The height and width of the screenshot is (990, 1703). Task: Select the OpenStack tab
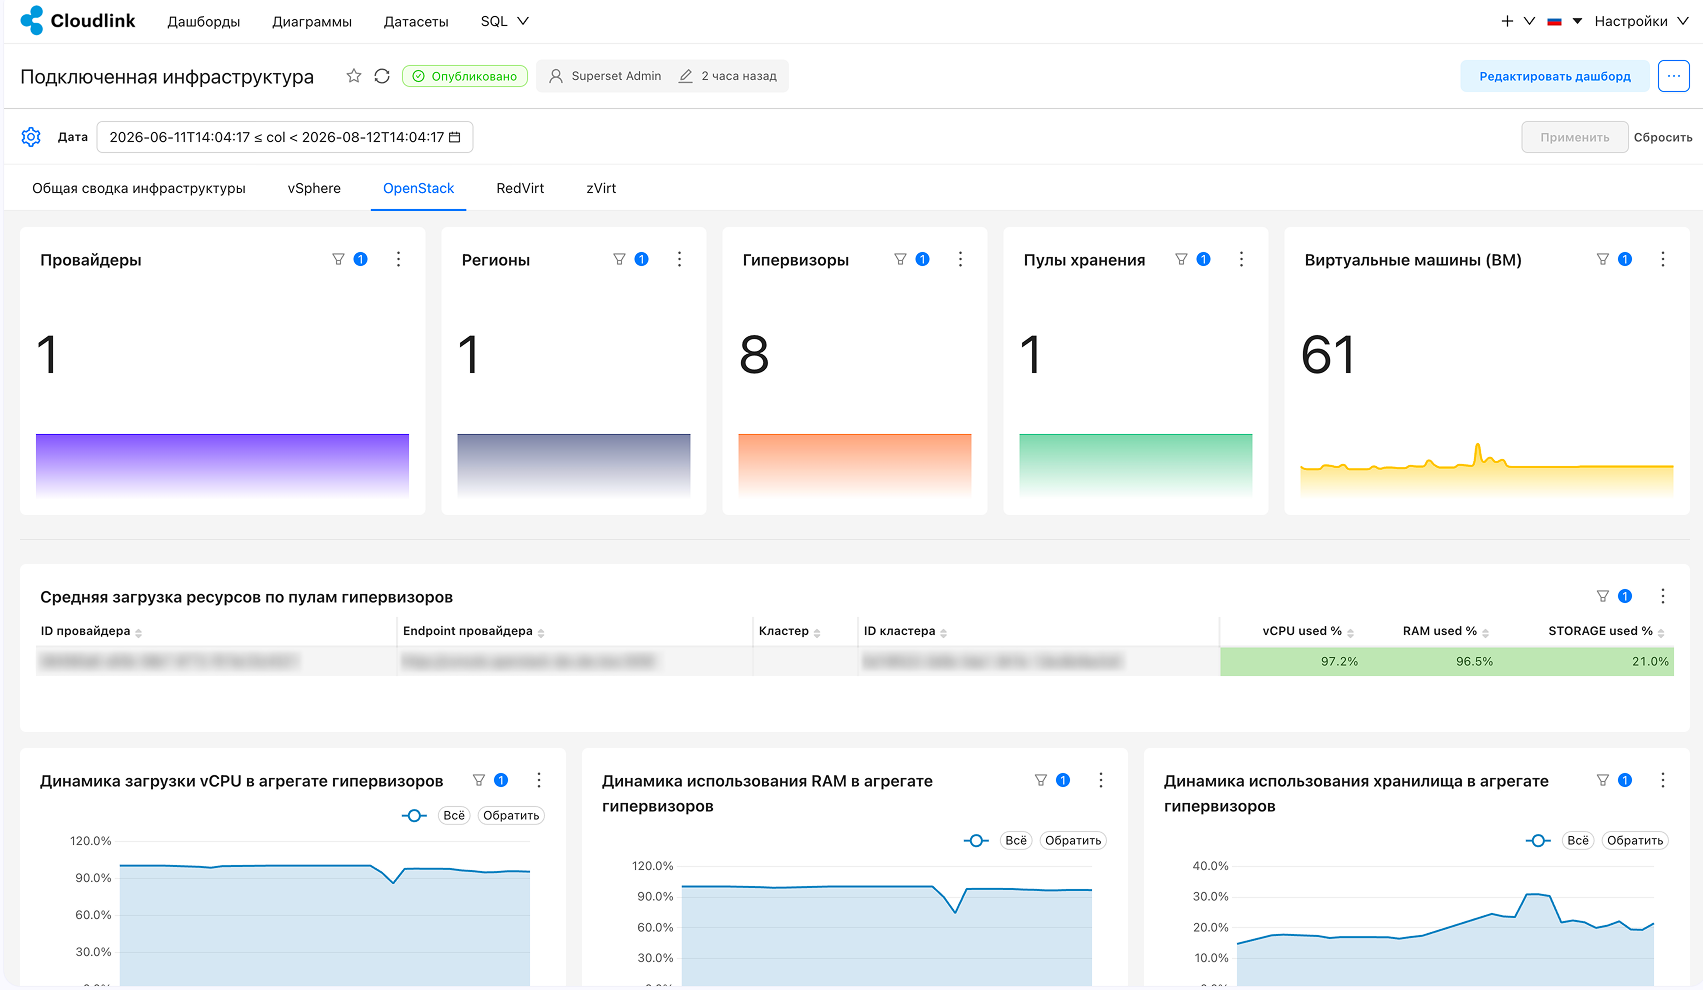pyautogui.click(x=418, y=188)
